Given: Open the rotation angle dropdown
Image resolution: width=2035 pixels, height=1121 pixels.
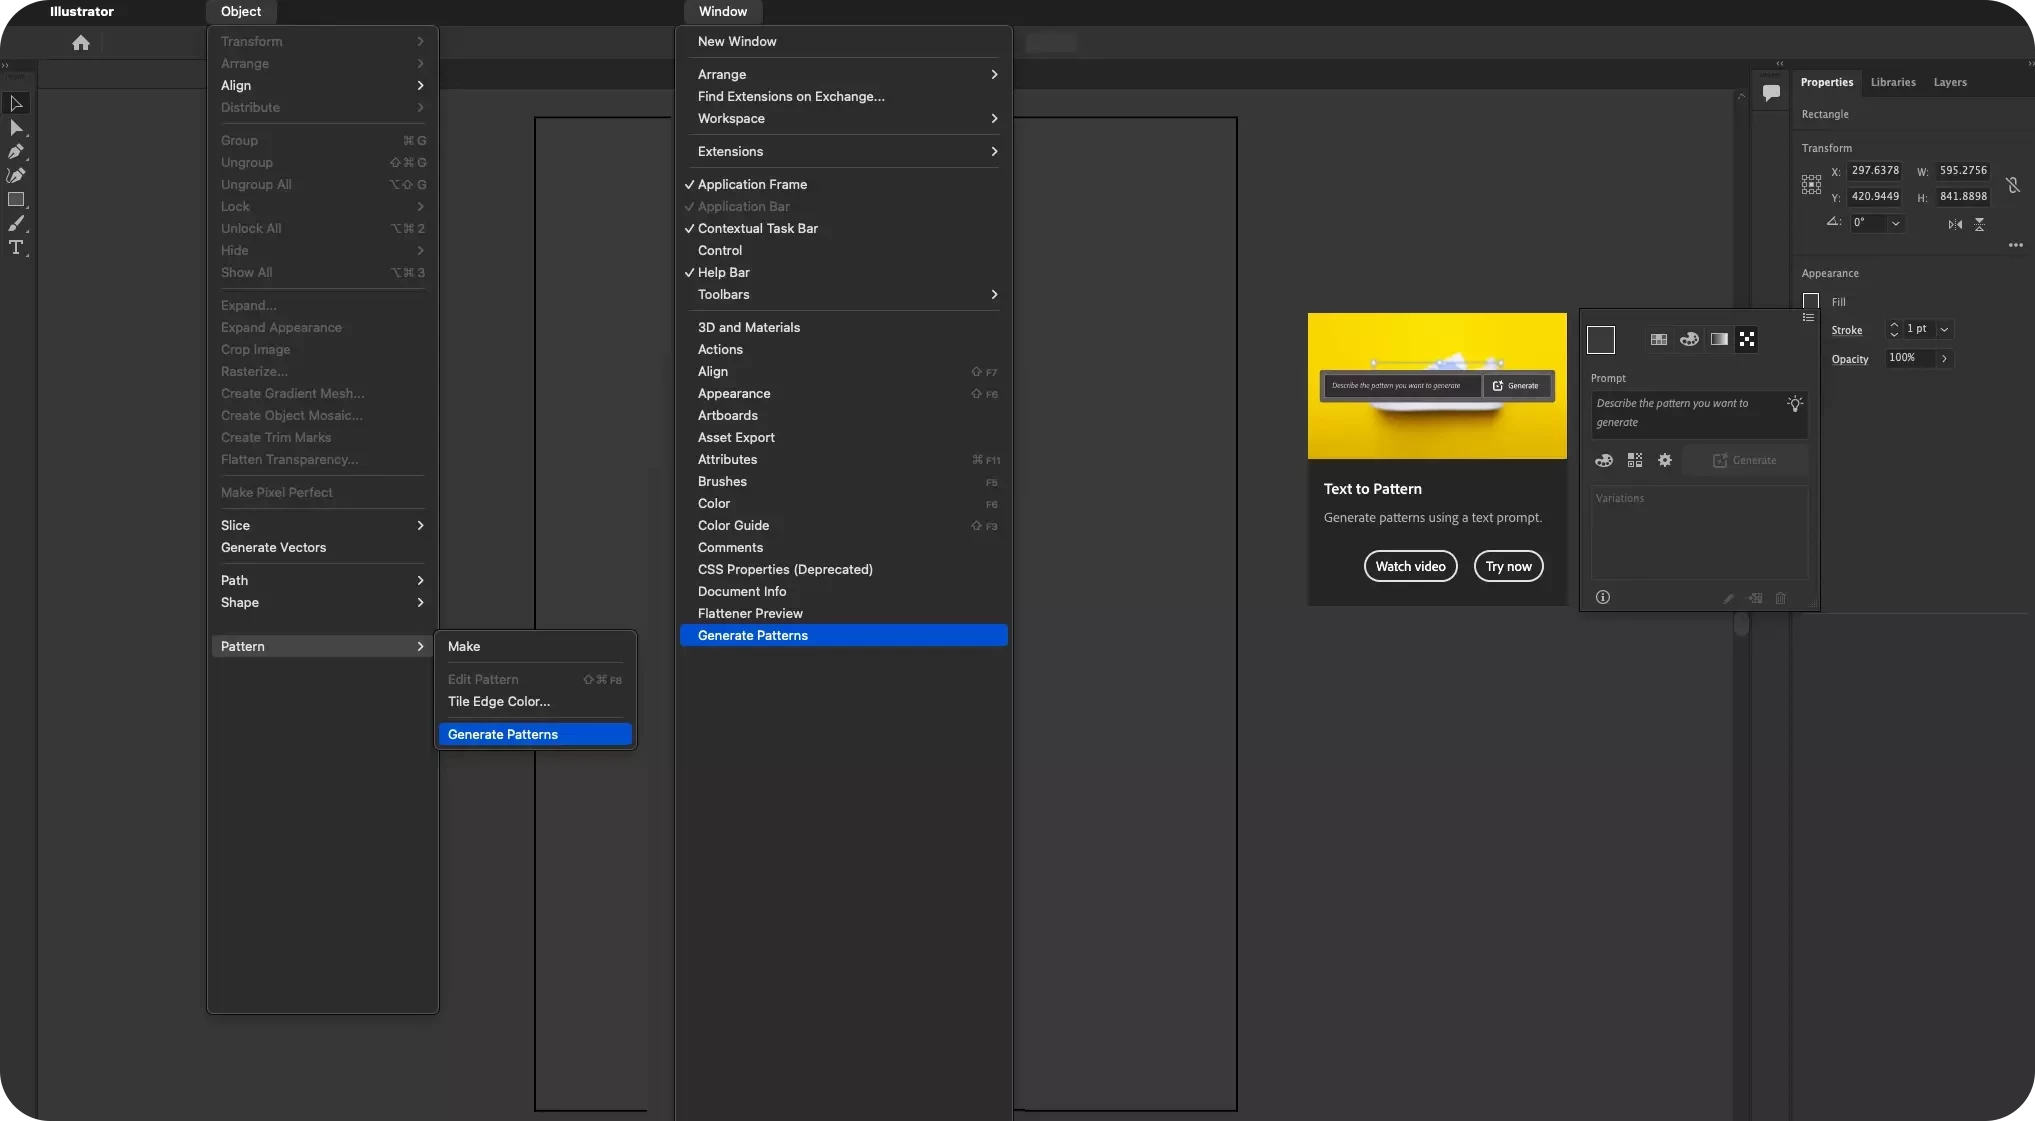Looking at the screenshot, I should pos(1895,223).
